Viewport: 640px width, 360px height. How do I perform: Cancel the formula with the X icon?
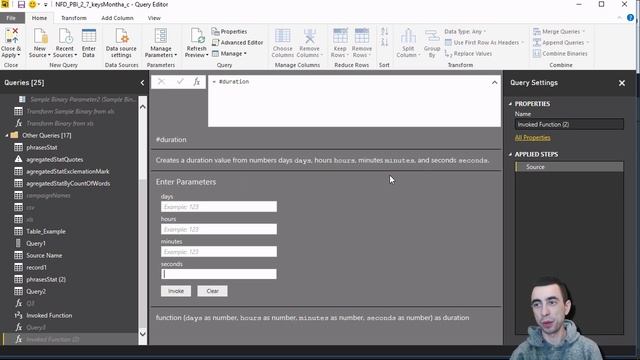click(x=161, y=82)
